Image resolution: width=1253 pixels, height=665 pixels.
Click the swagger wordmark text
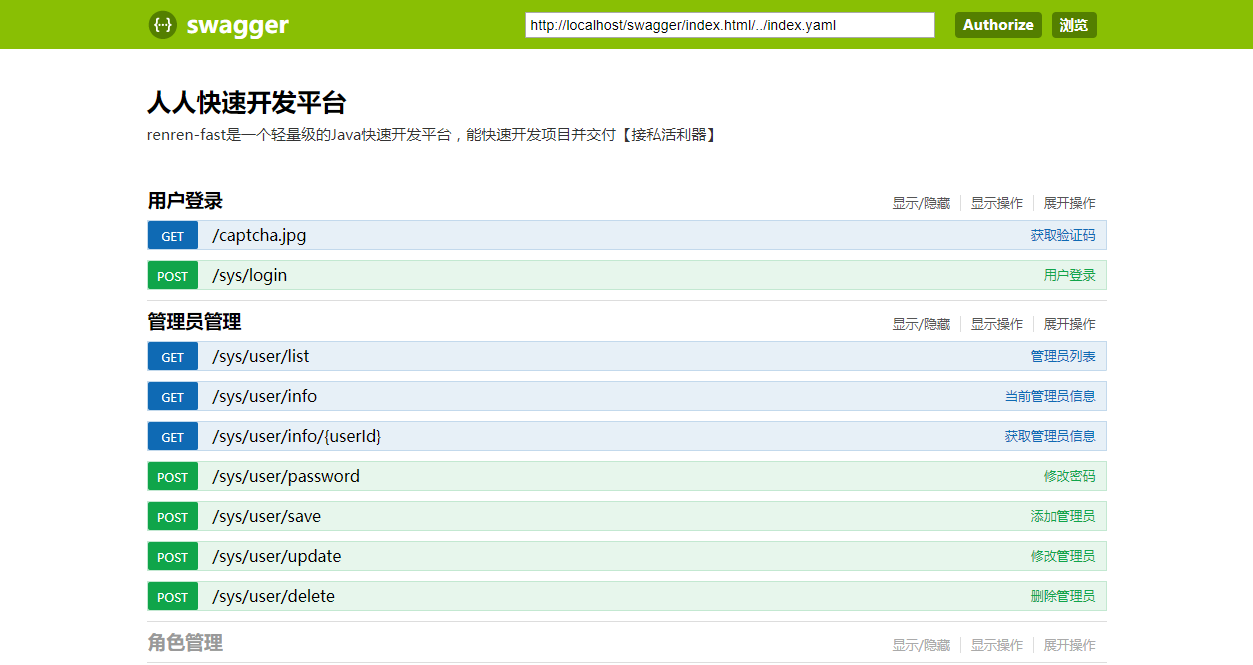coord(237,25)
